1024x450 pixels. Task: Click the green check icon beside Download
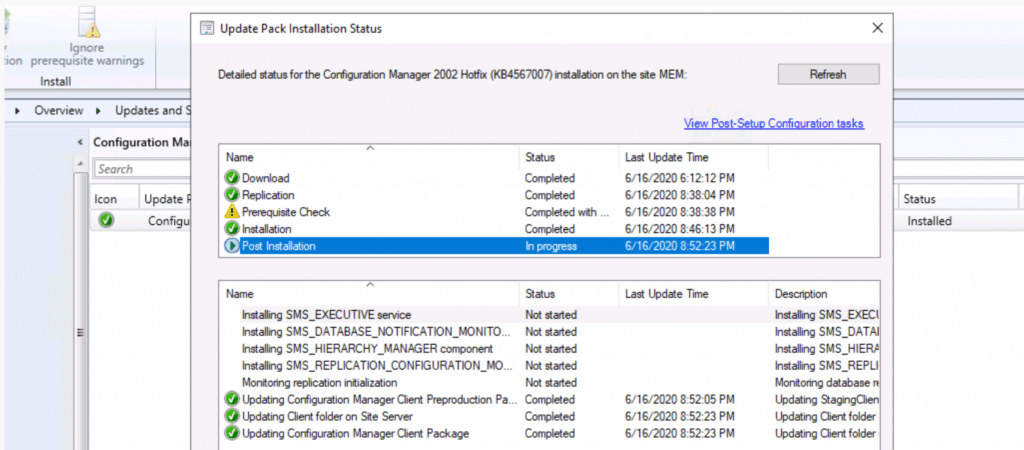coord(232,178)
